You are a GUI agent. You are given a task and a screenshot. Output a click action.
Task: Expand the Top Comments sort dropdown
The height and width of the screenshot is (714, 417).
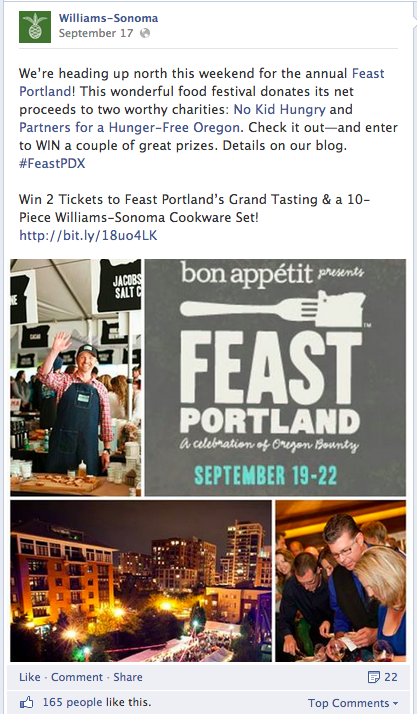pyautogui.click(x=353, y=703)
